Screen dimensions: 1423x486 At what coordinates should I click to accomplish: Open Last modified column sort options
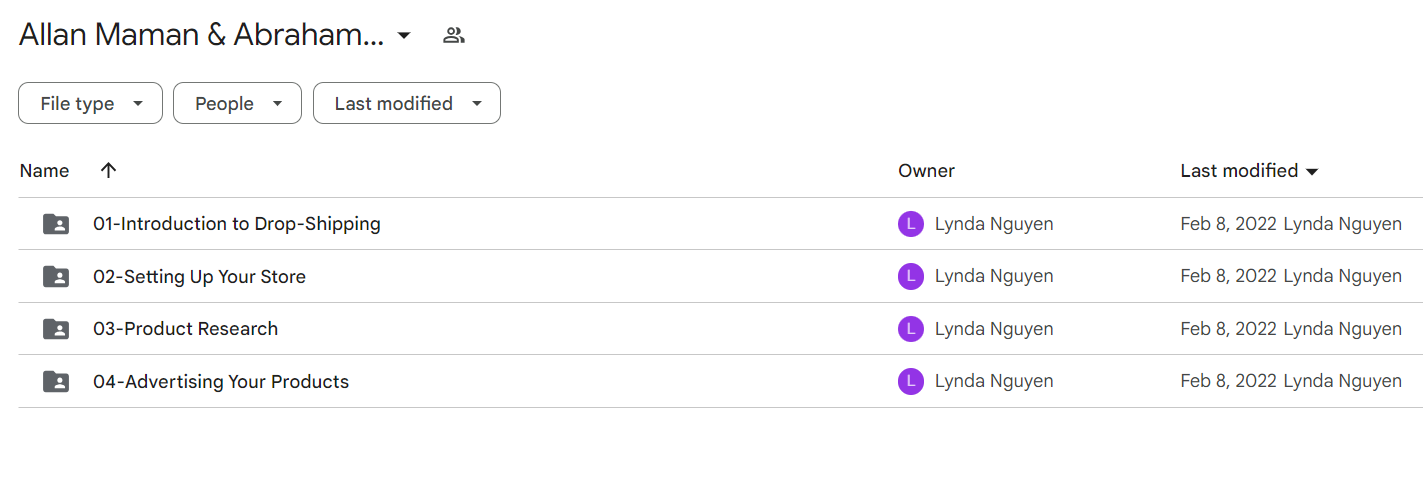(1249, 171)
